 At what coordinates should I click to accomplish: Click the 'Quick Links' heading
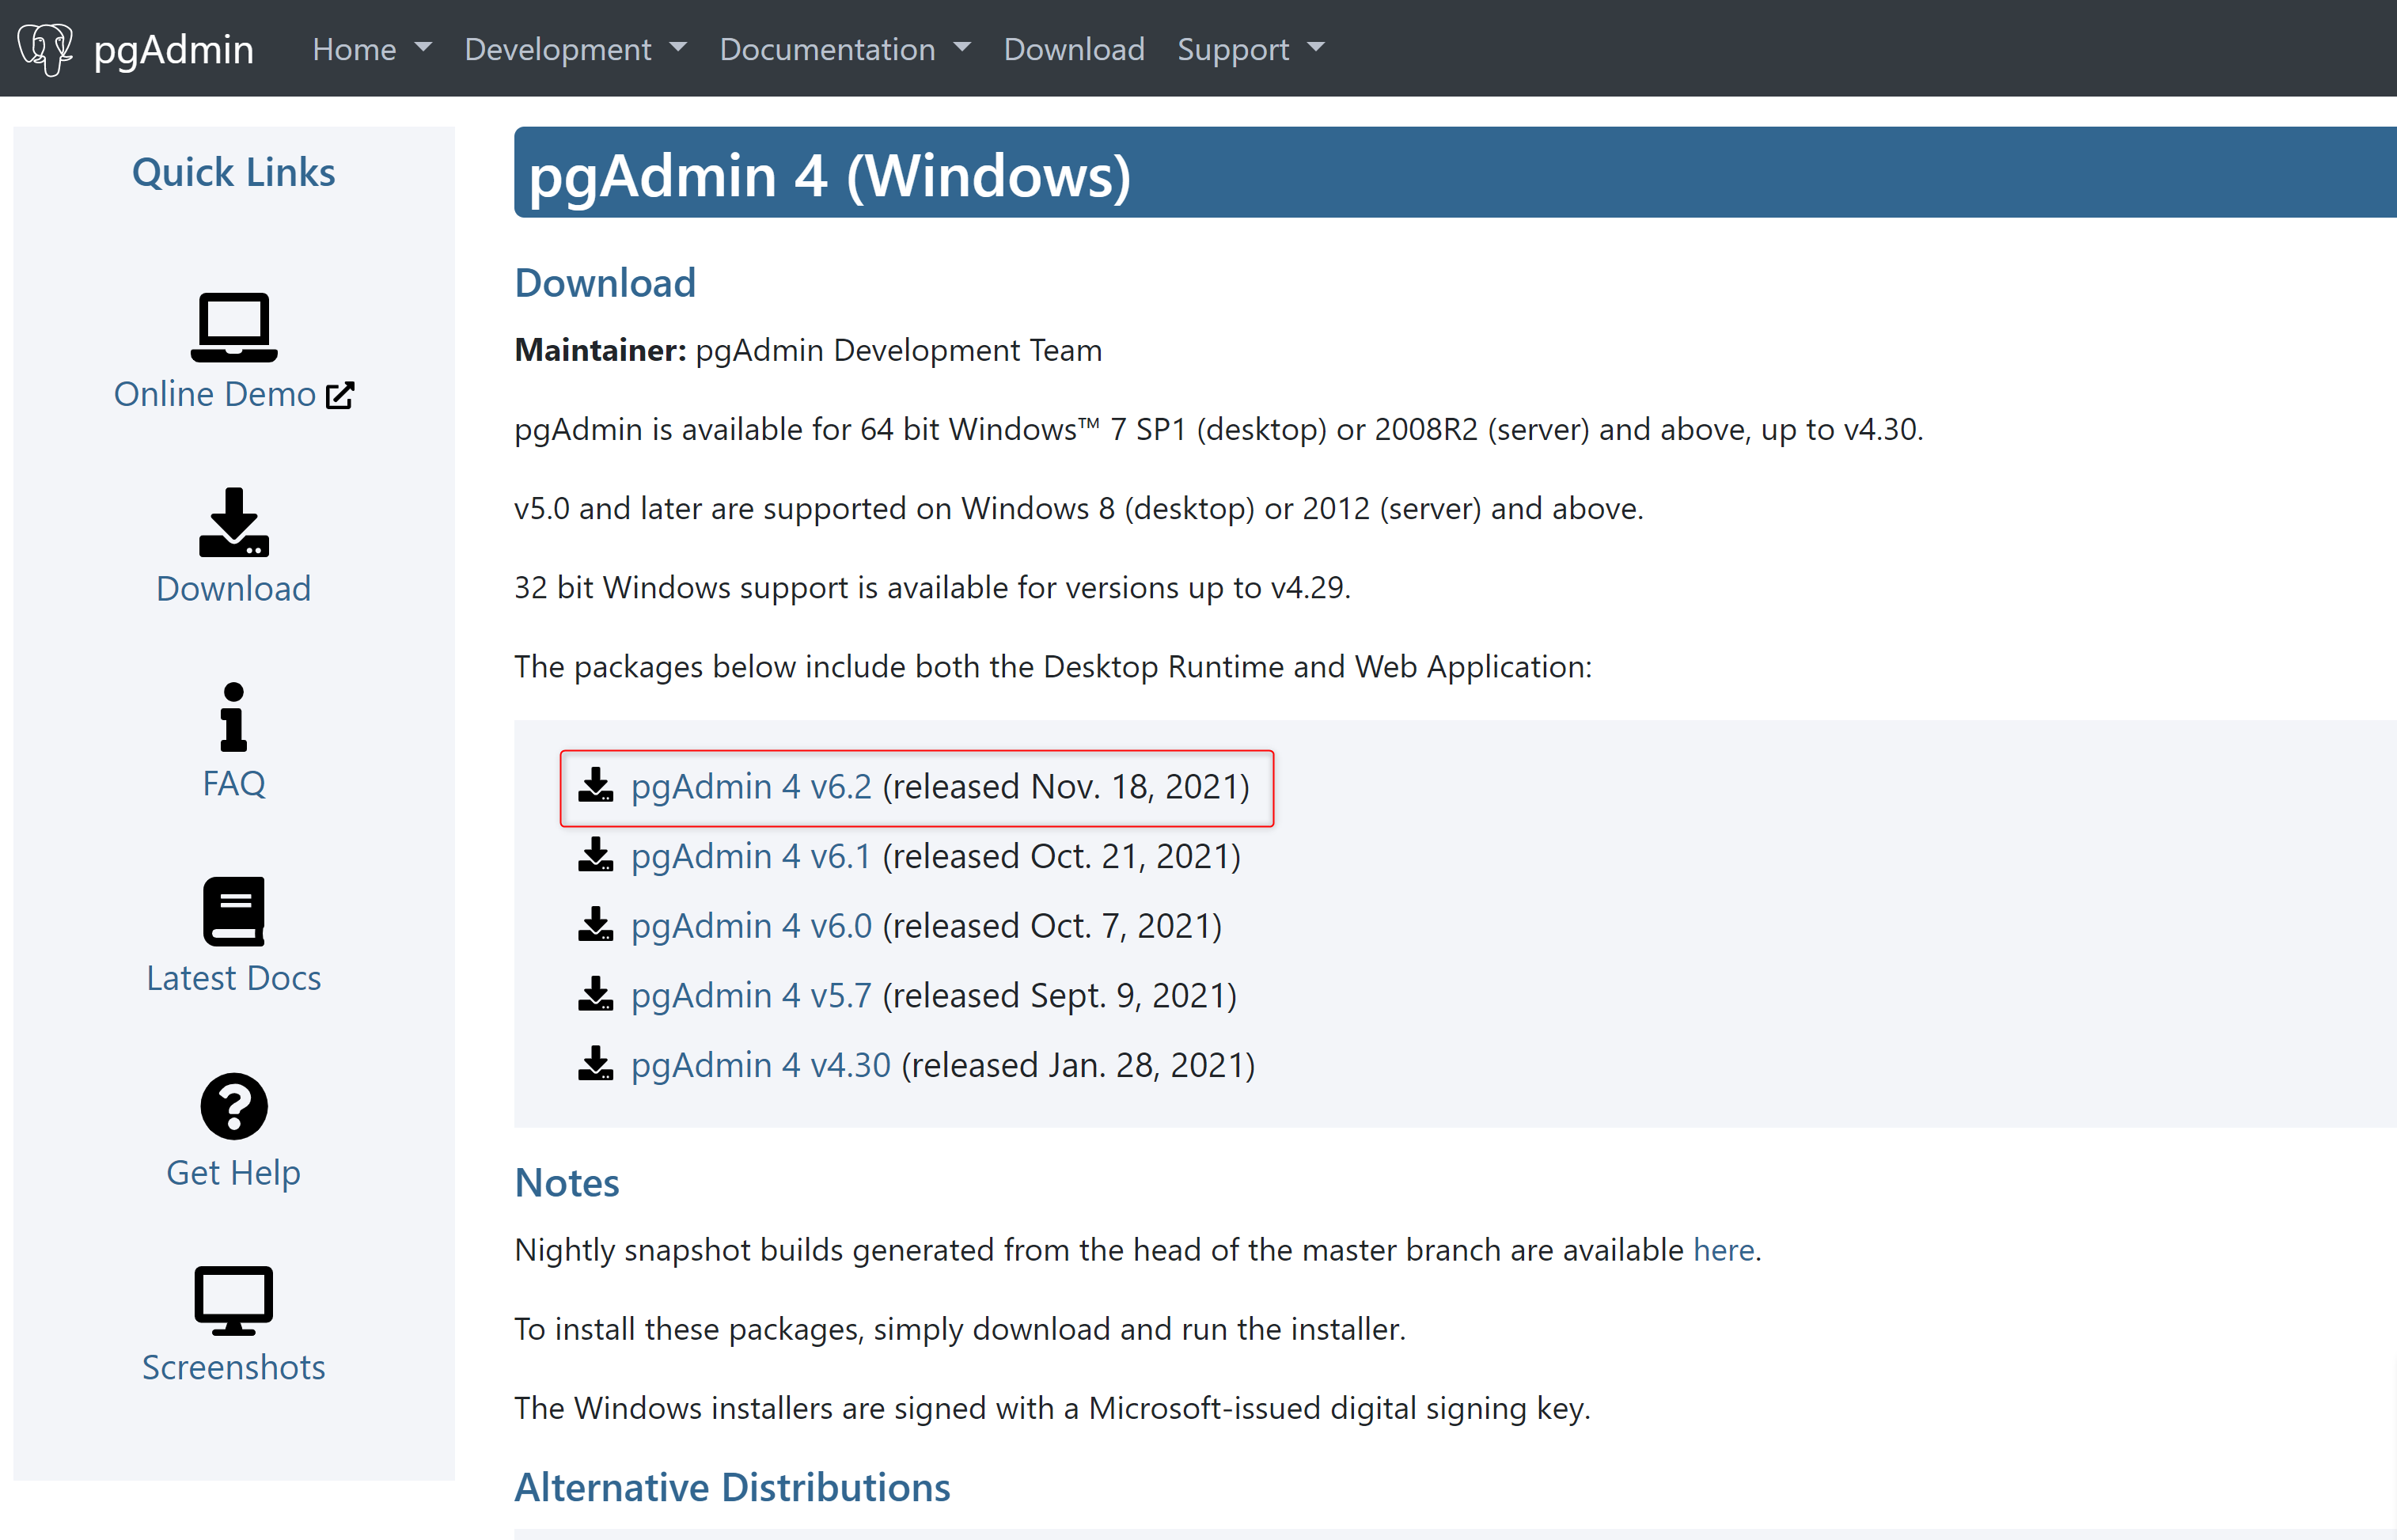[x=234, y=172]
